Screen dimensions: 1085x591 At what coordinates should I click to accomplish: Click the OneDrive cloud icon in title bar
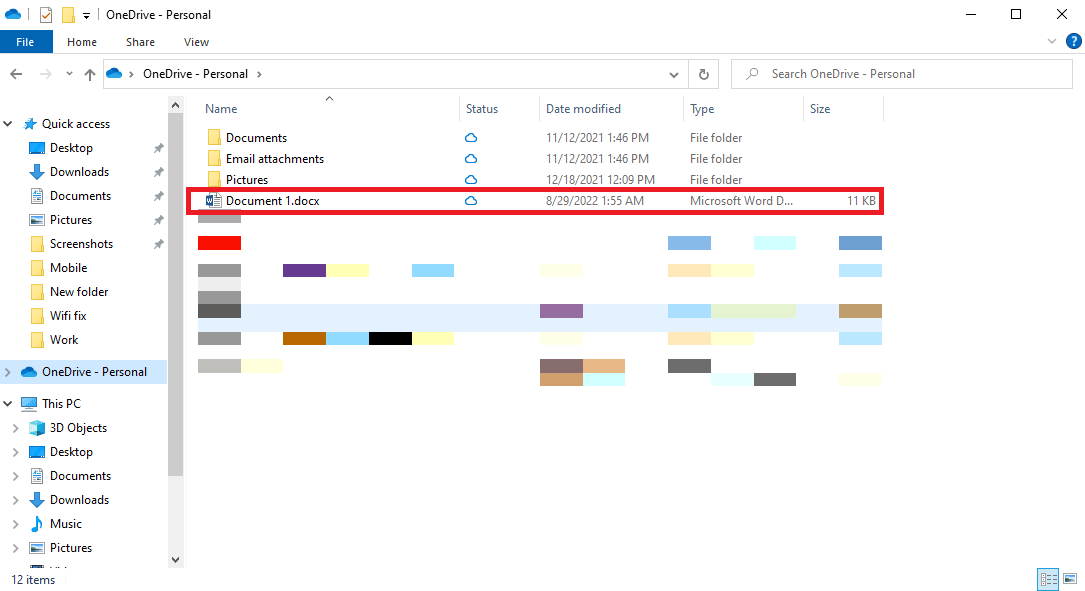click(x=13, y=14)
